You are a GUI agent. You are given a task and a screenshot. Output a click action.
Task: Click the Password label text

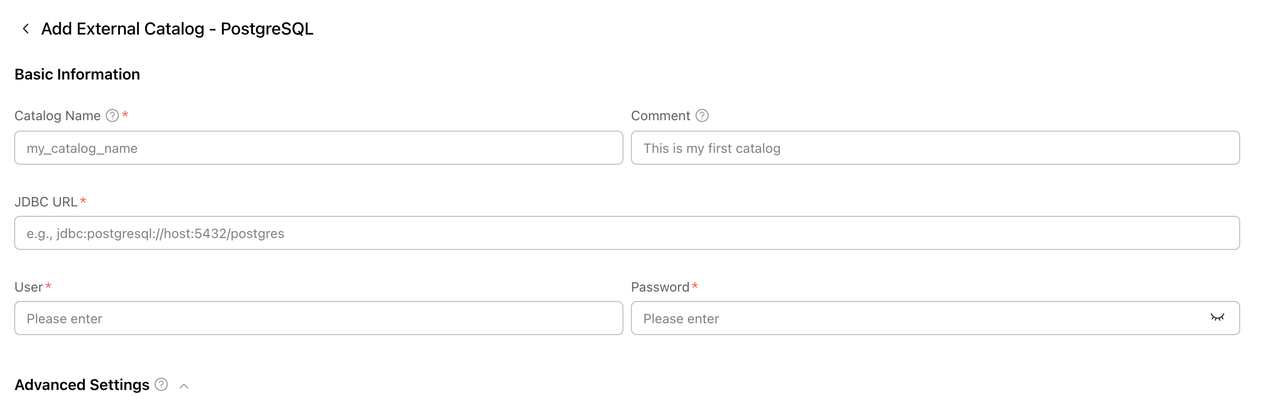660,287
